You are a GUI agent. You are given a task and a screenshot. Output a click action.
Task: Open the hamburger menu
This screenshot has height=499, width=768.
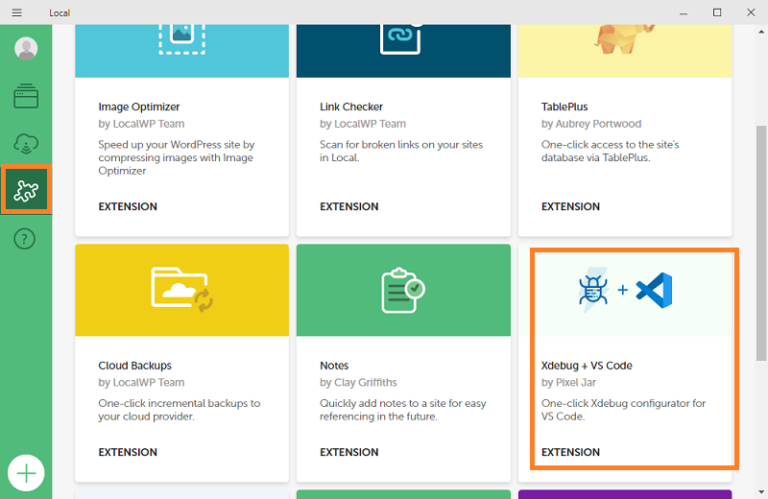point(17,12)
